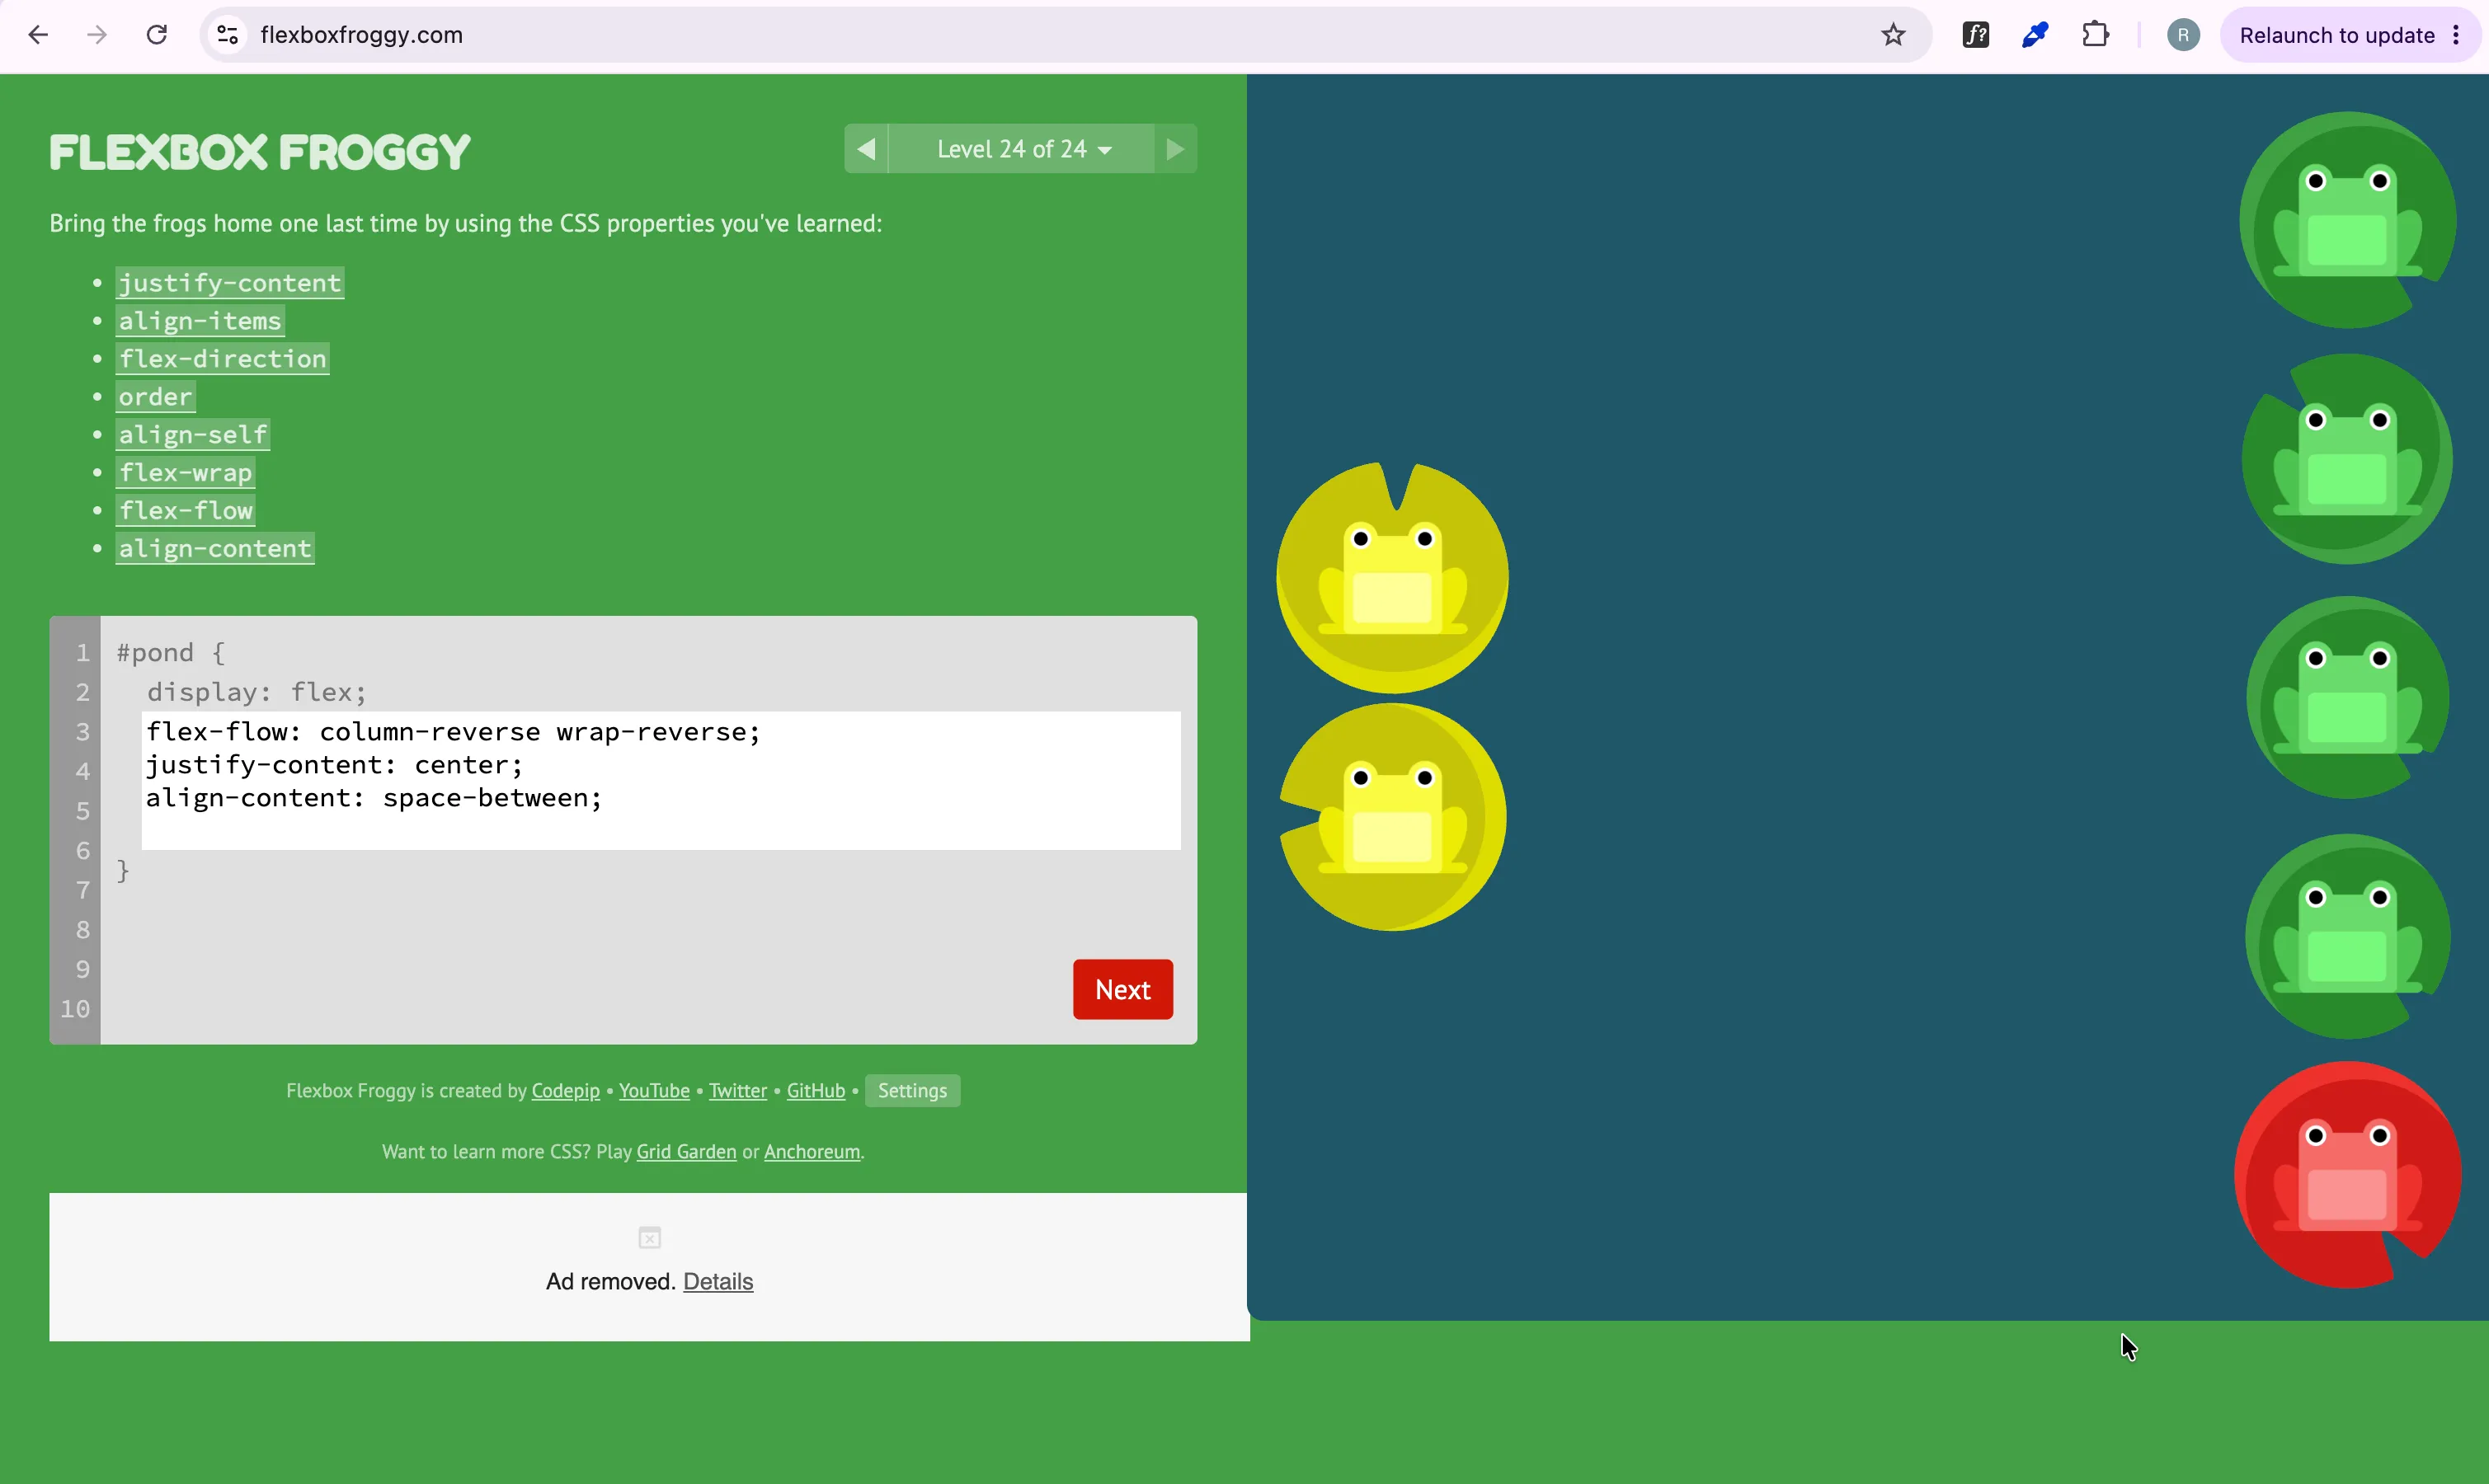Go to next level with right arrow
The height and width of the screenshot is (1484, 2489).
point(1176,149)
